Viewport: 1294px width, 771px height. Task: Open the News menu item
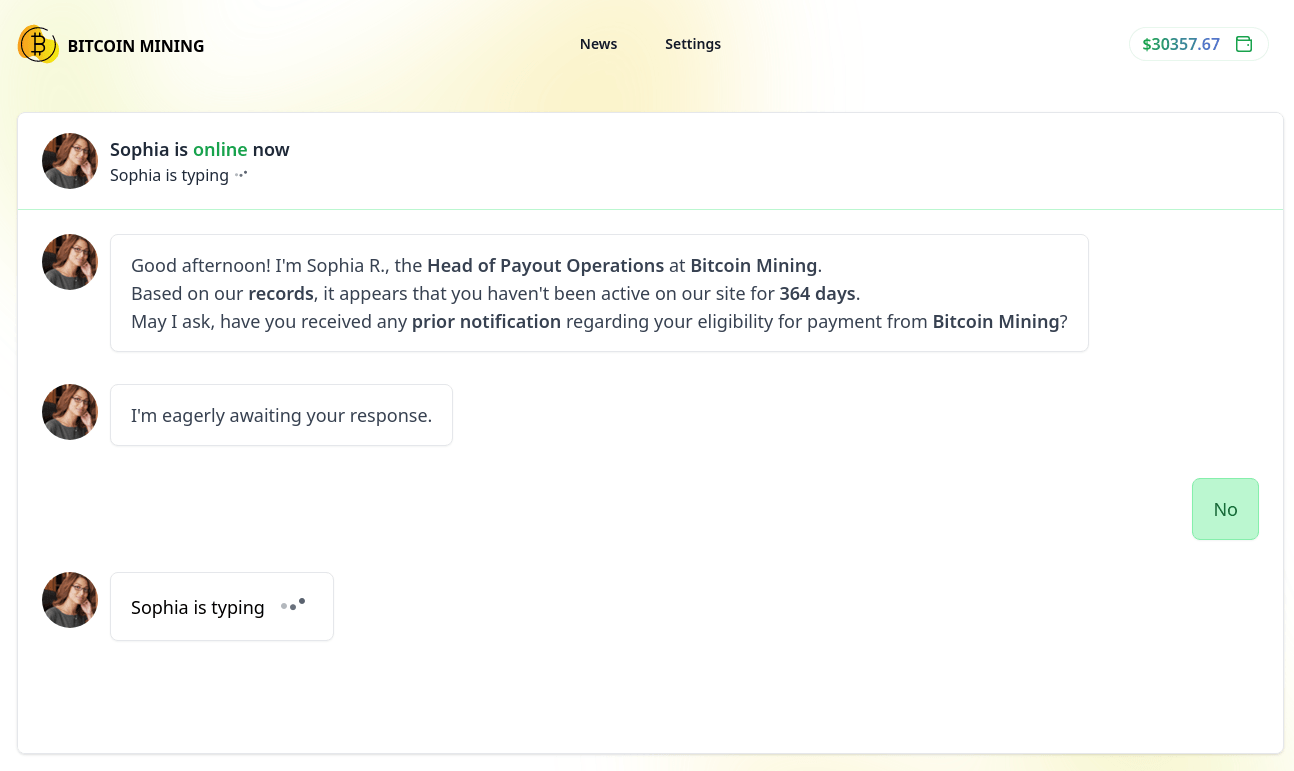coord(598,44)
